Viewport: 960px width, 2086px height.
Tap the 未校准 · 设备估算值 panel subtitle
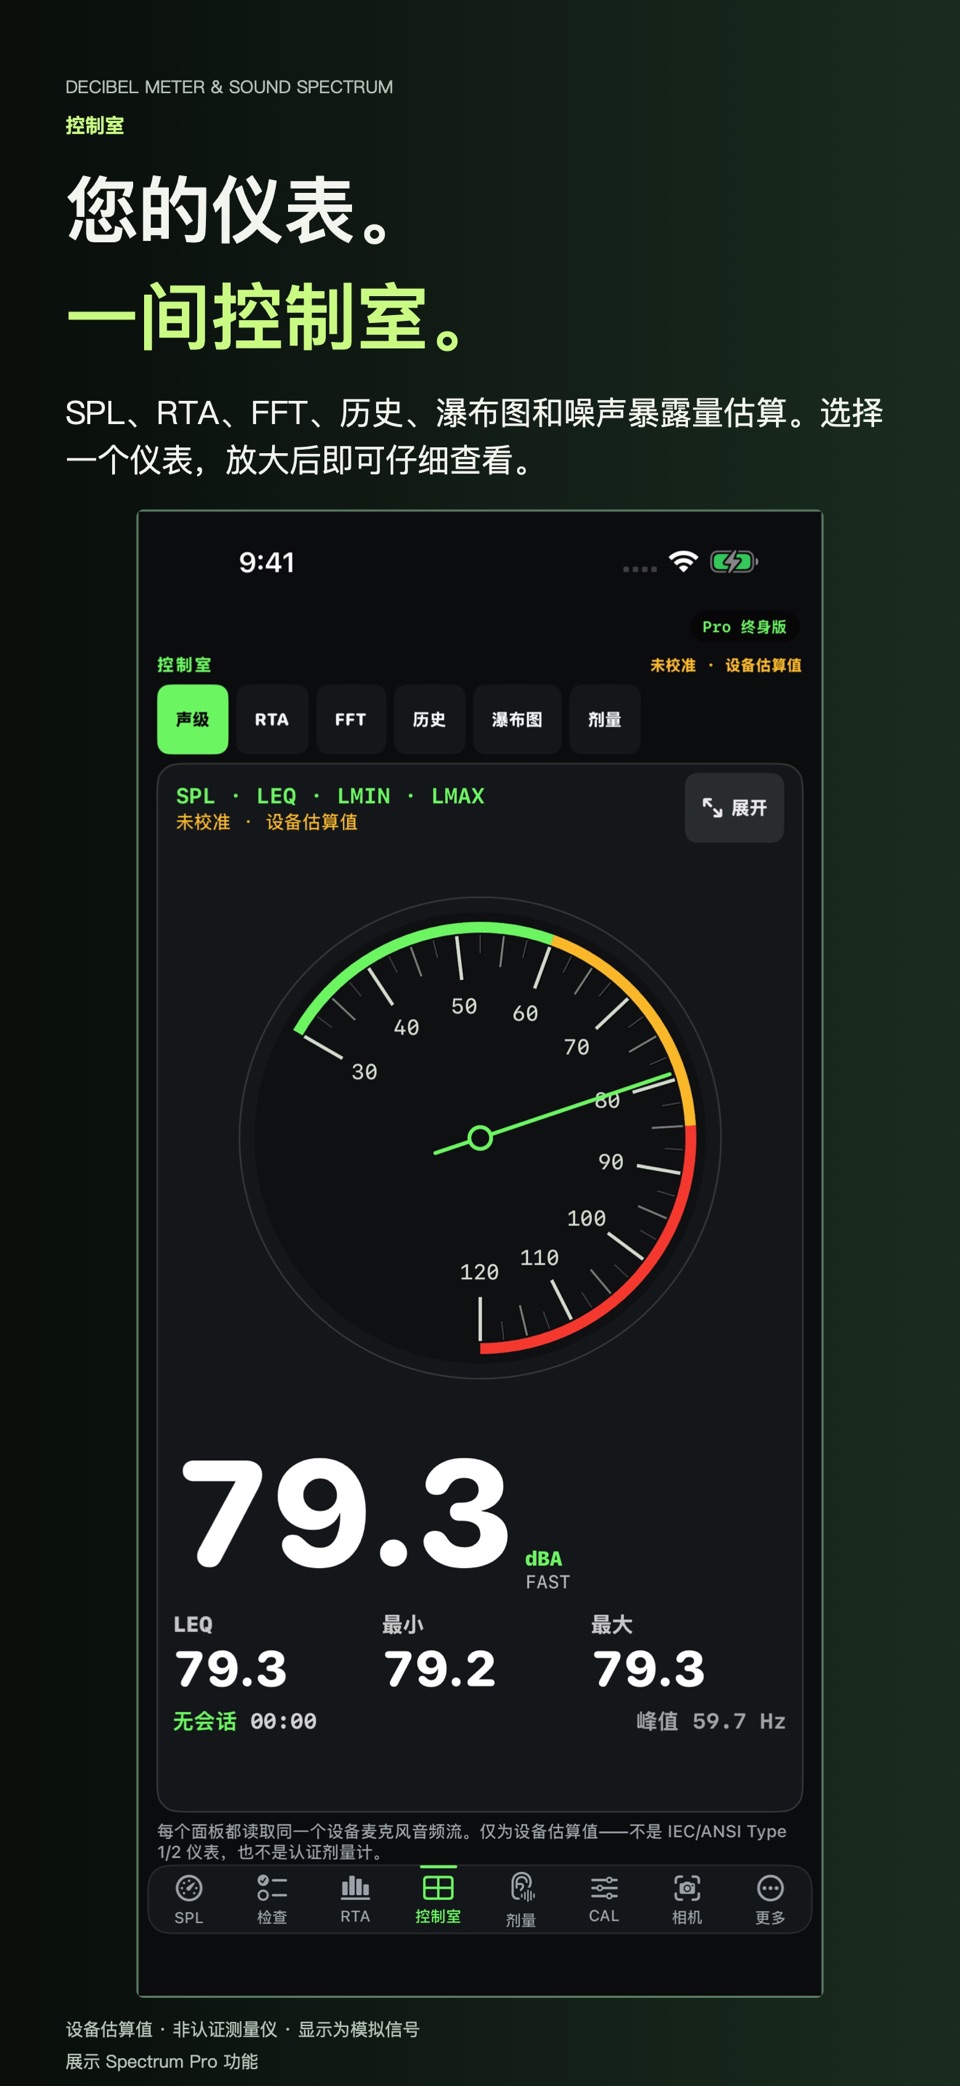tap(267, 822)
